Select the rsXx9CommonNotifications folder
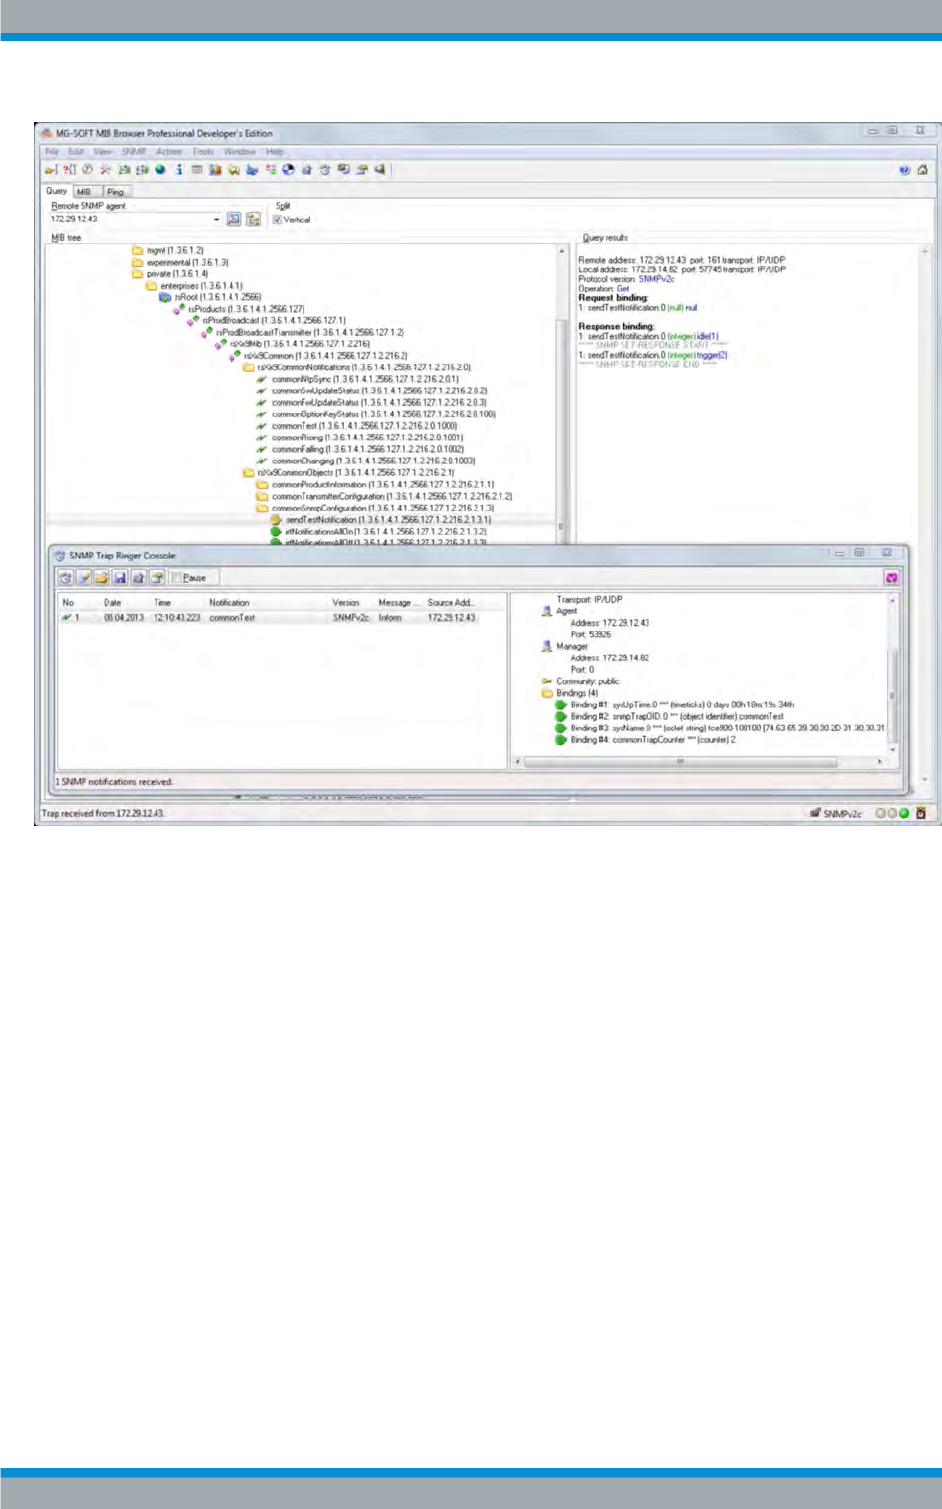This screenshot has width=942, height=1509. pyautogui.click(x=357, y=367)
